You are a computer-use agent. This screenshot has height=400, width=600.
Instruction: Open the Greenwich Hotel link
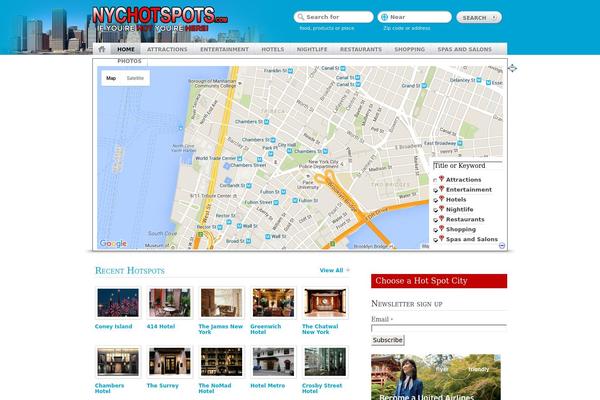(266, 329)
